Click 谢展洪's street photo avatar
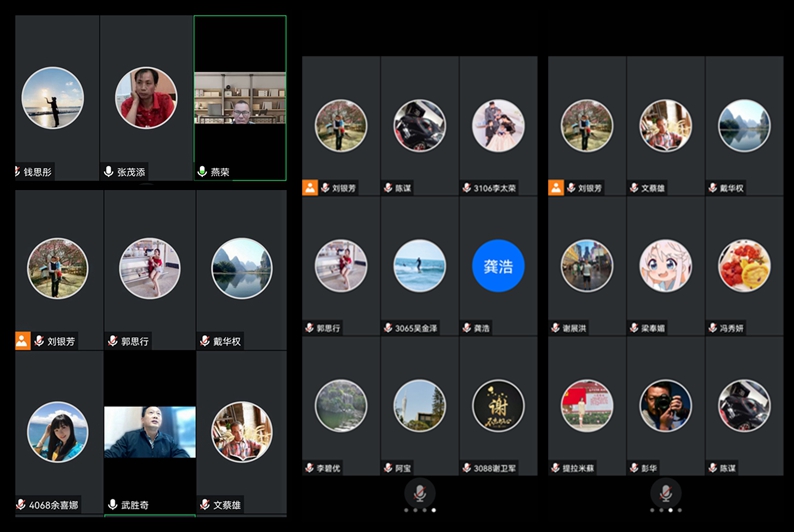This screenshot has height=532, width=794. tap(587, 266)
